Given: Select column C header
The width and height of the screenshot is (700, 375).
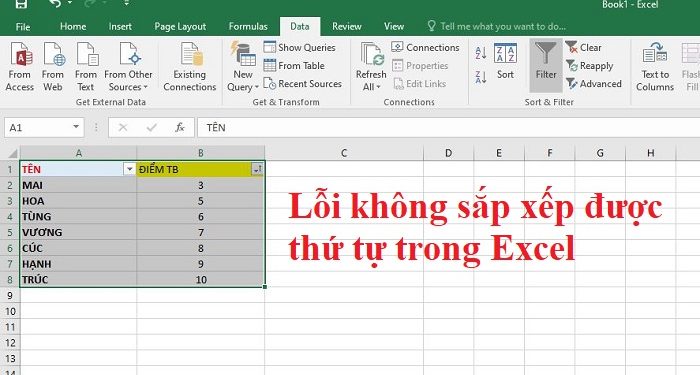Looking at the screenshot, I should click(344, 153).
